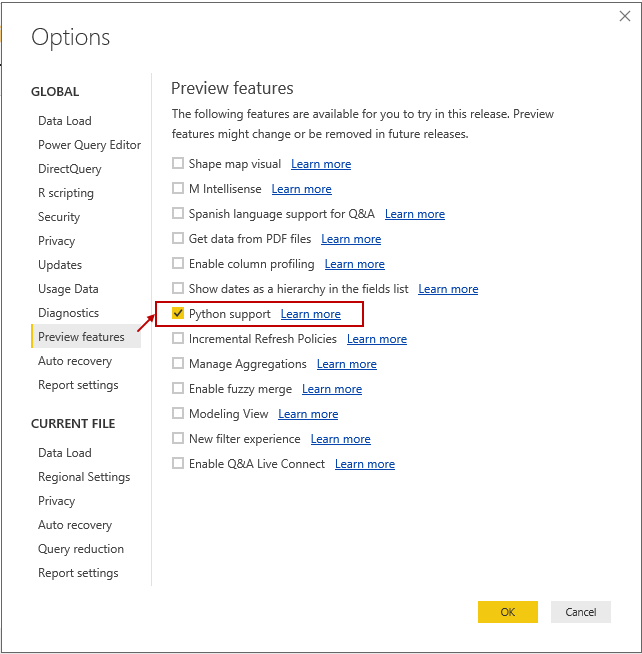The height and width of the screenshot is (654, 642).
Task: Enable the Shape map visual checkbox
Action: (178, 164)
